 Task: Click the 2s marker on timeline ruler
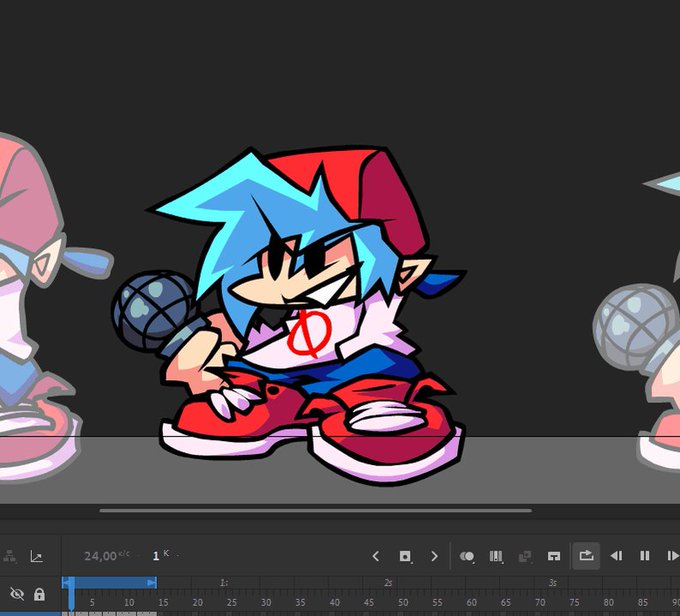pos(388,583)
